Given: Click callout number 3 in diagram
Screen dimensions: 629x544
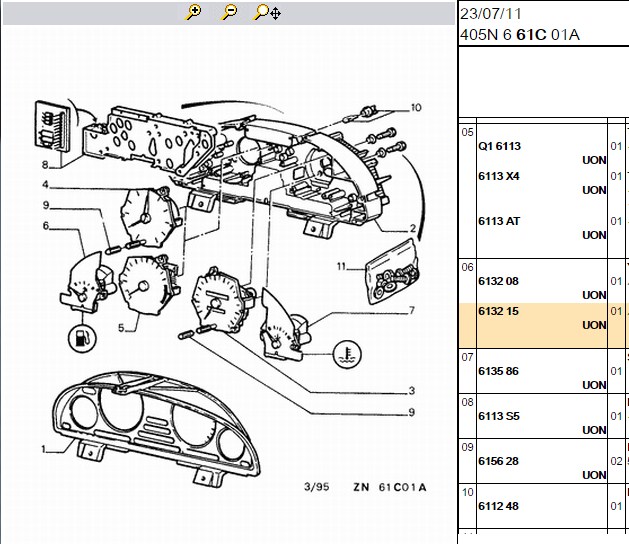Looking at the screenshot, I should click(x=412, y=390).
